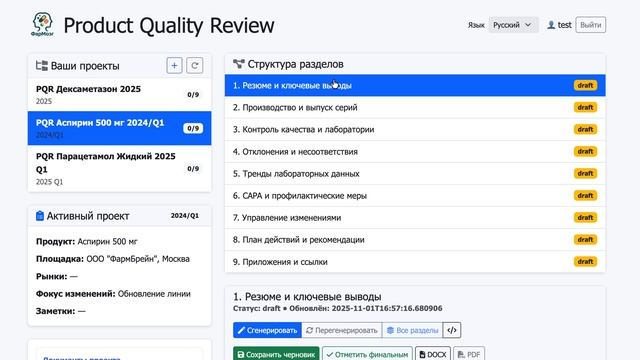This screenshot has height=360, width=640.
Task: Click Фокус изменений: Обновление линии text
Action: [x=113, y=293]
